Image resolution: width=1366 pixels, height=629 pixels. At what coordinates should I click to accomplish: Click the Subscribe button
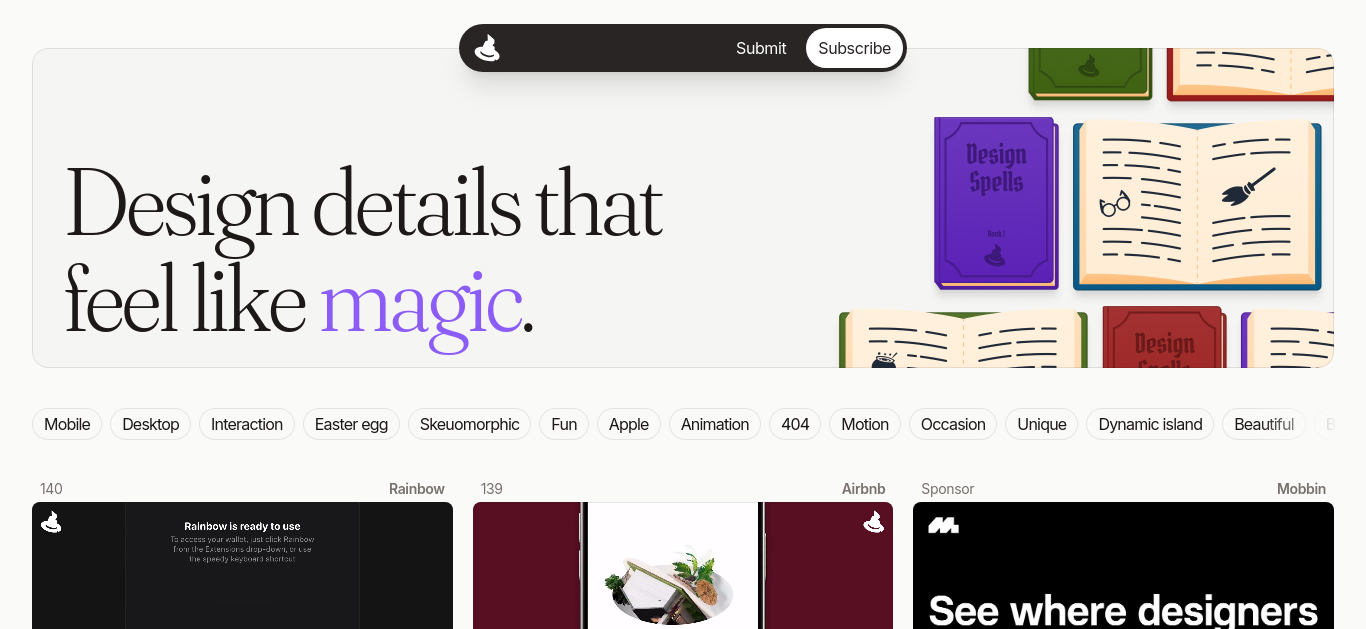tap(854, 48)
